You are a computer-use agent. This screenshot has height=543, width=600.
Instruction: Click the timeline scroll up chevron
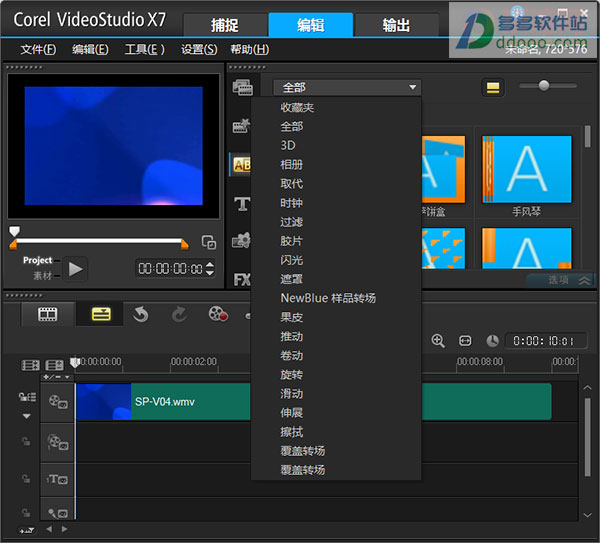(587, 388)
